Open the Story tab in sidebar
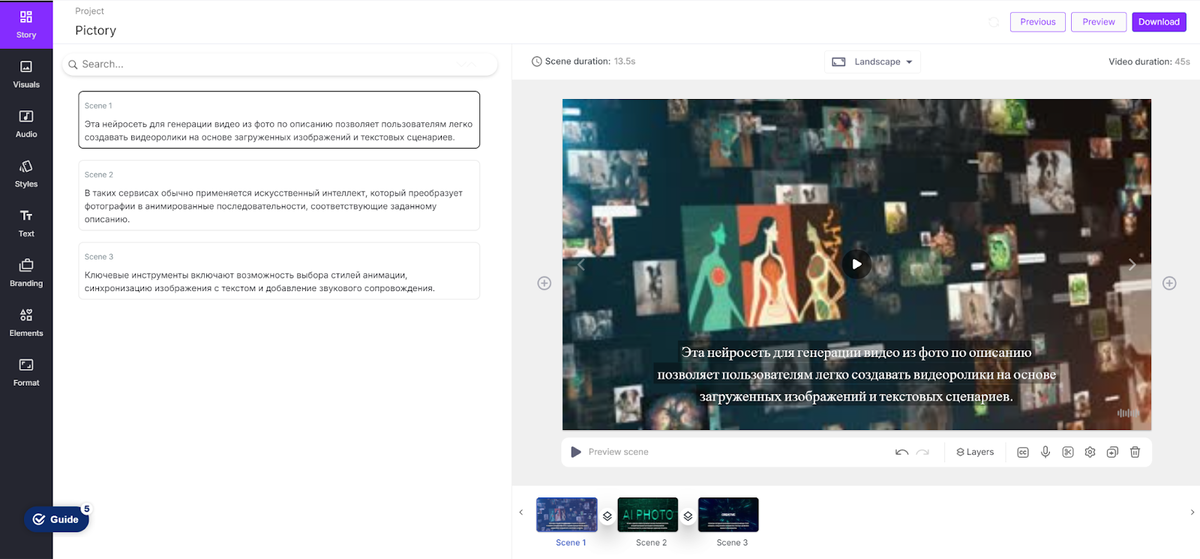Screen dimensions: 1200x559 pyautogui.click(x=26, y=25)
